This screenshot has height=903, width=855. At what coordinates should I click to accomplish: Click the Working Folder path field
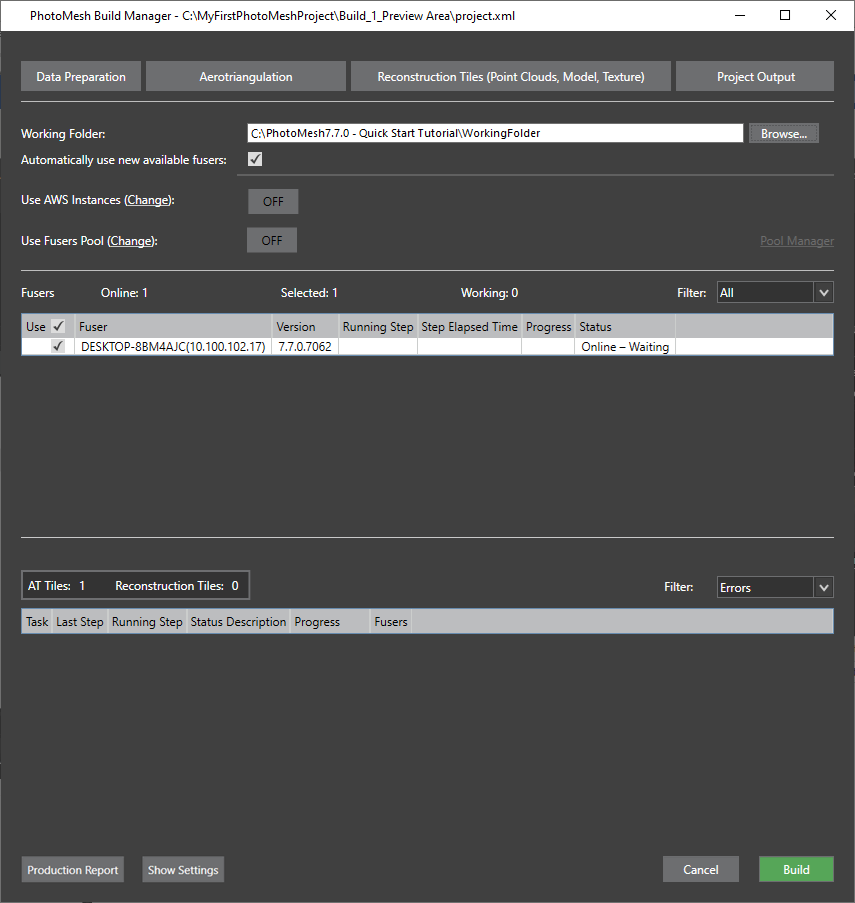click(495, 133)
